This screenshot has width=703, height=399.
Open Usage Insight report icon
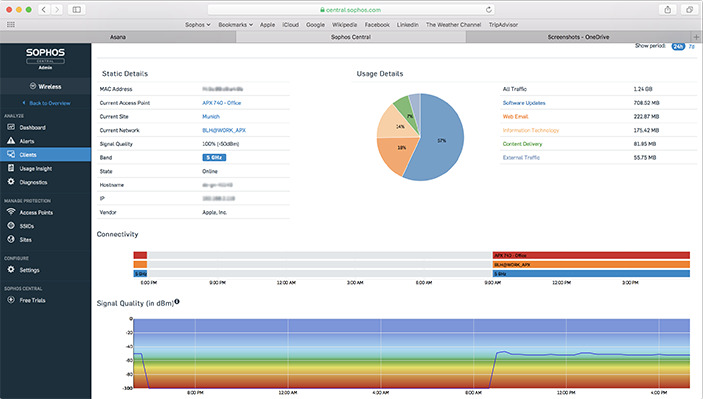(11, 168)
